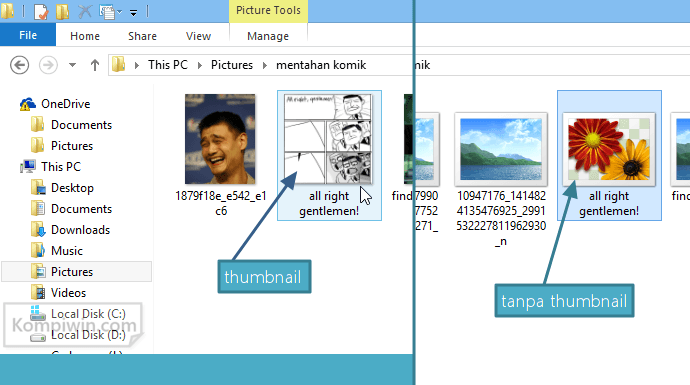The width and height of the screenshot is (690, 385).
Task: Open Pictures under OneDrive
Action: coord(72,146)
